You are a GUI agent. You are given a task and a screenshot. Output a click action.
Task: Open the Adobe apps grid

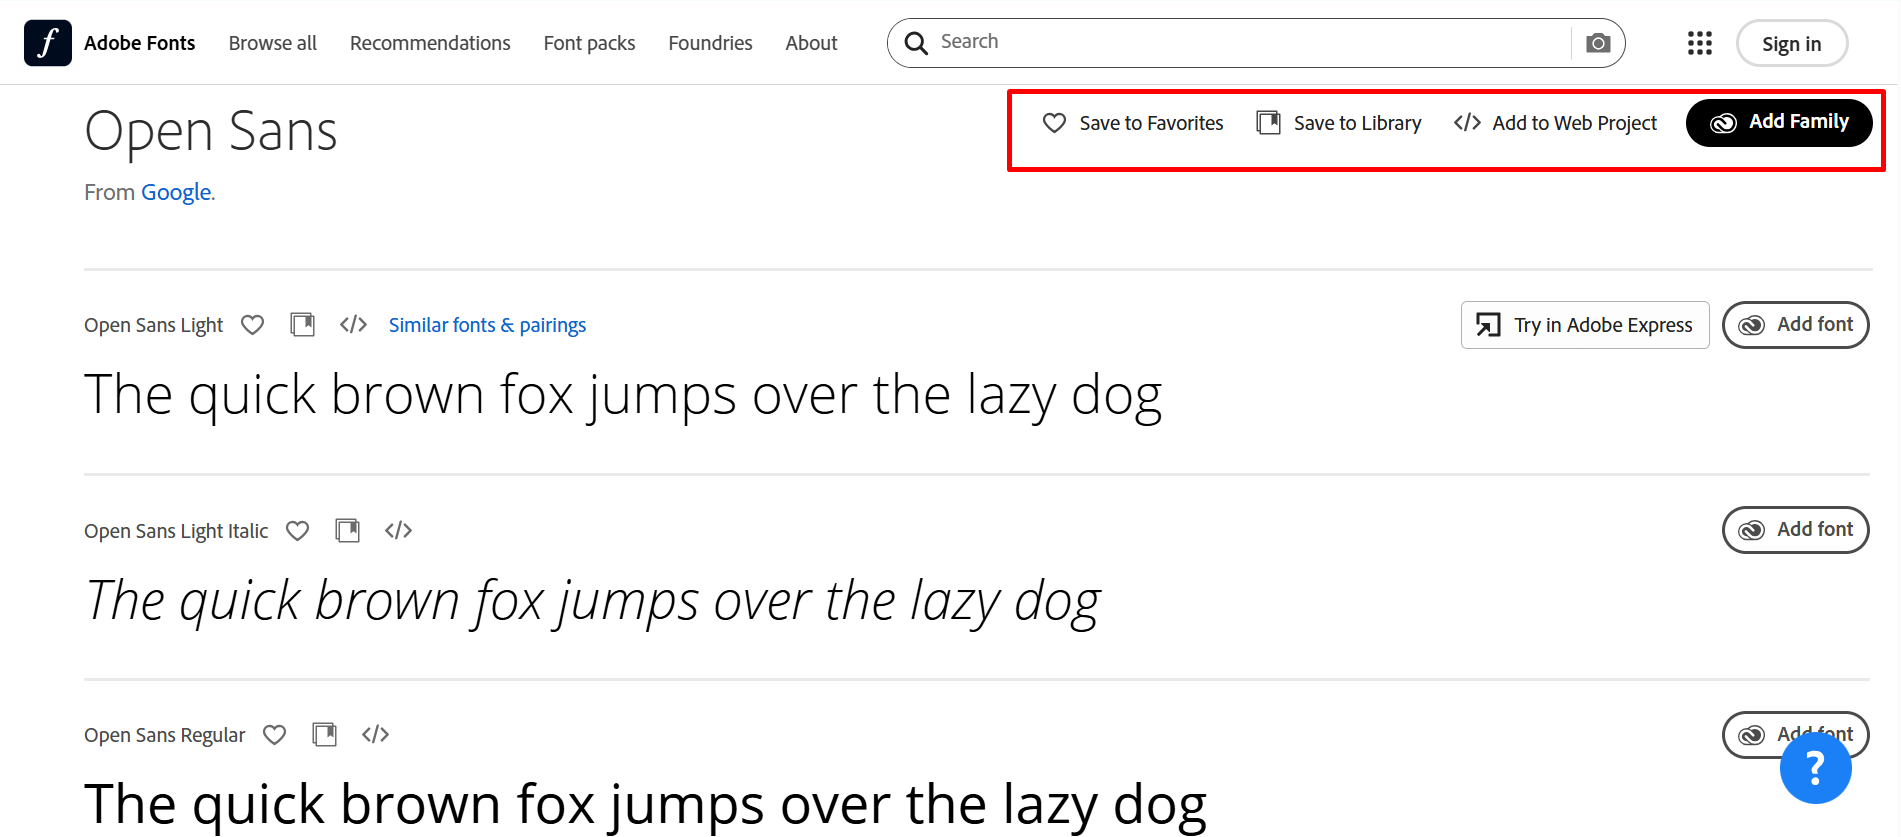point(1699,43)
